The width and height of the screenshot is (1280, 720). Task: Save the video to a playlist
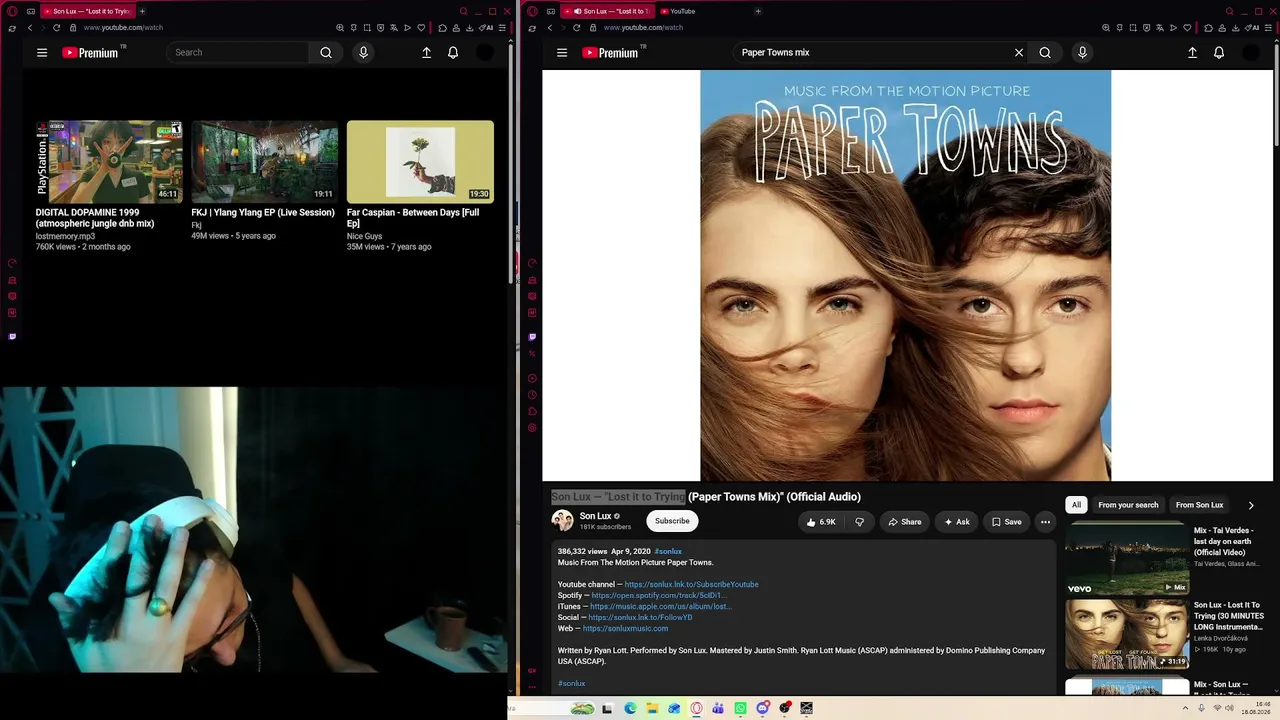tap(1007, 522)
